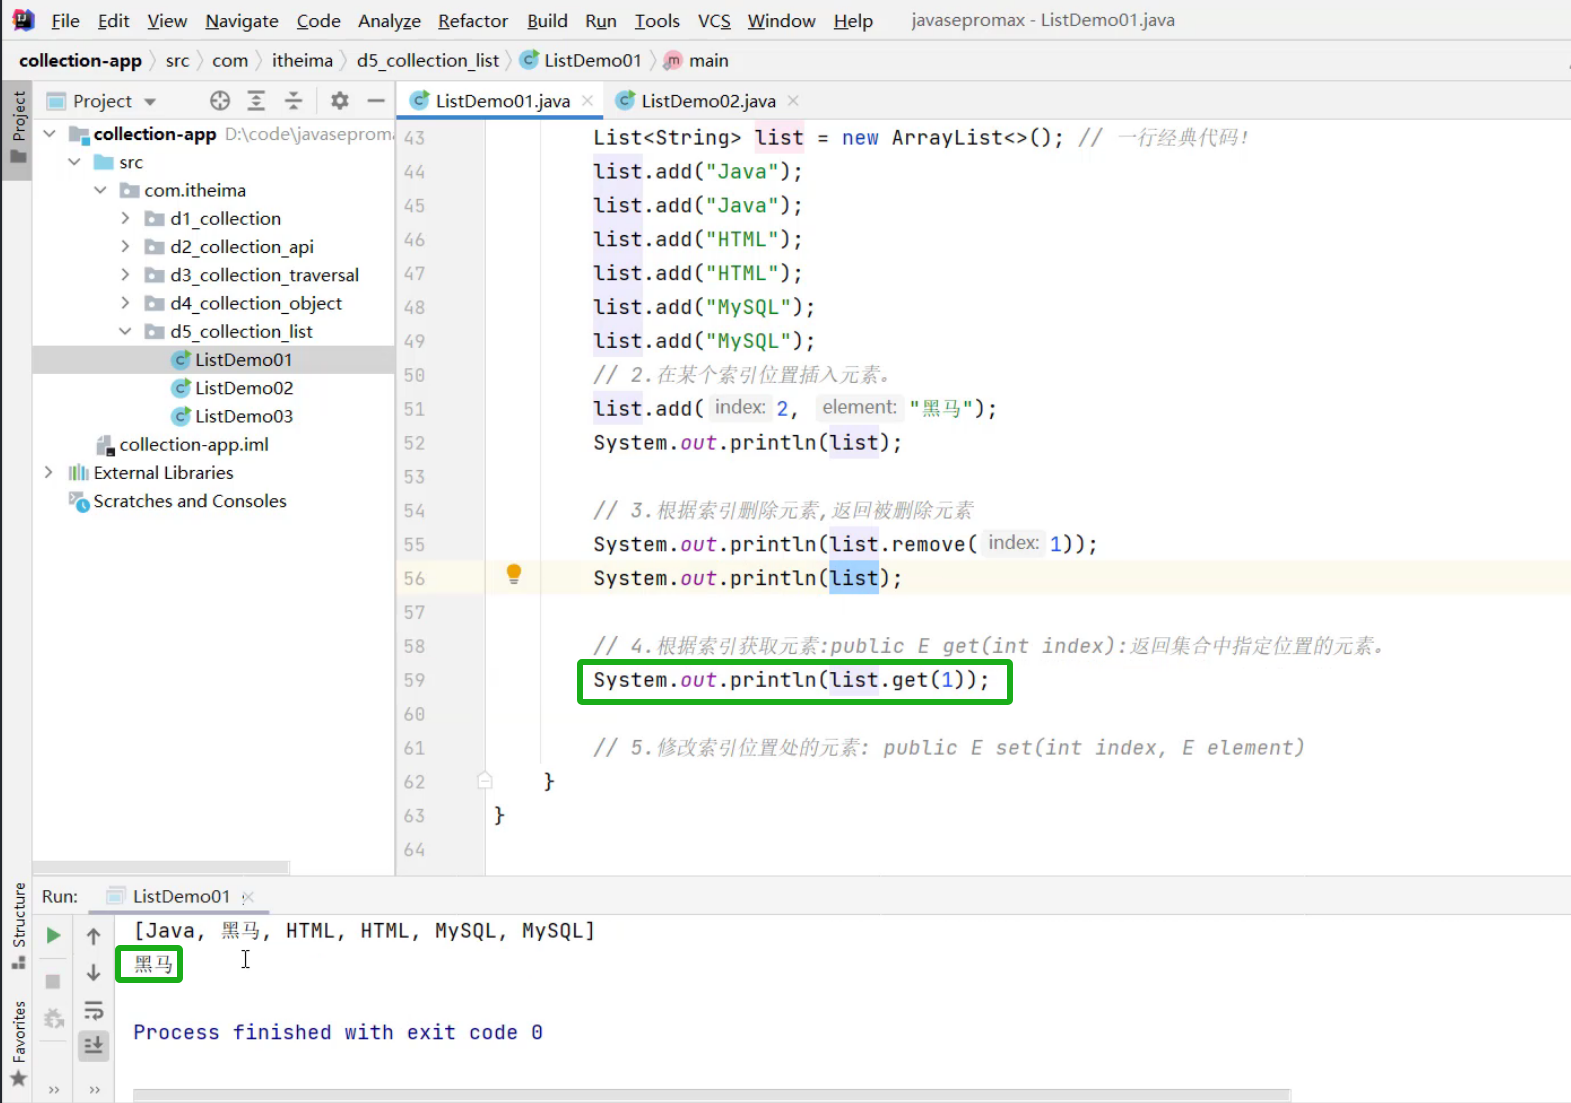The height and width of the screenshot is (1103, 1571).
Task: Click the Project tree horizontal scrollbar
Action: tap(161, 867)
